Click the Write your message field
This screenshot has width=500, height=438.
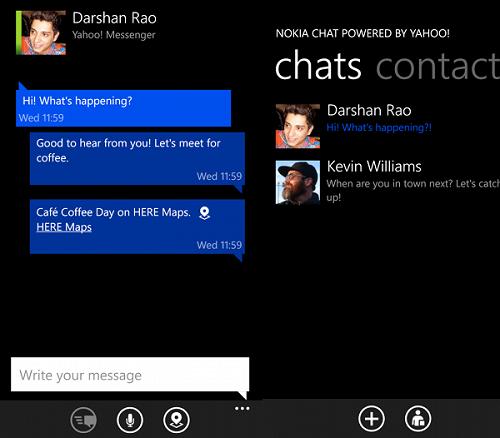[130, 374]
